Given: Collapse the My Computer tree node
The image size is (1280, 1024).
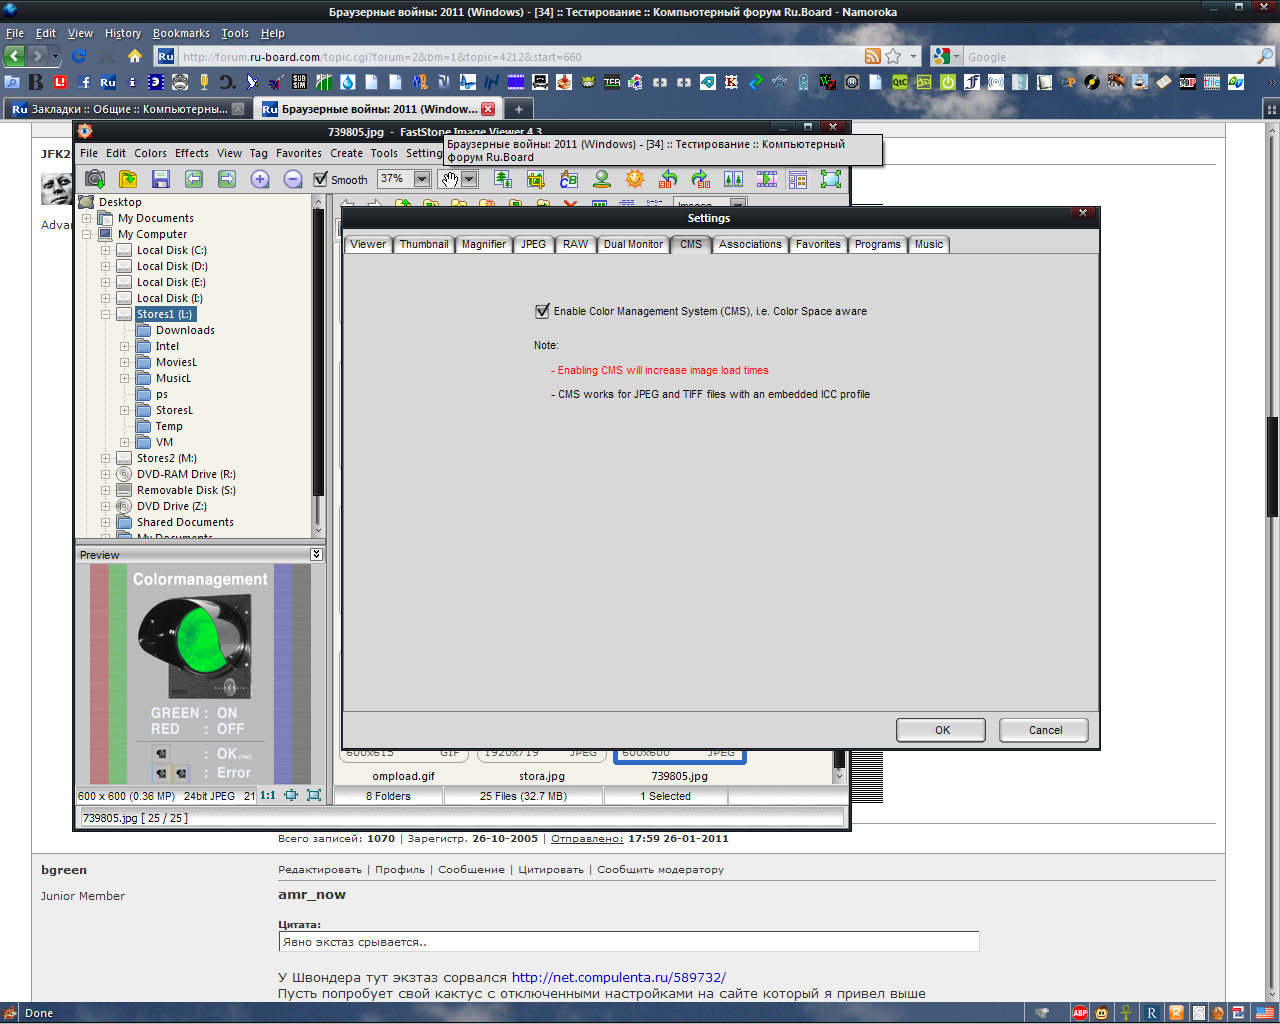Looking at the screenshot, I should pyautogui.click(x=87, y=234).
